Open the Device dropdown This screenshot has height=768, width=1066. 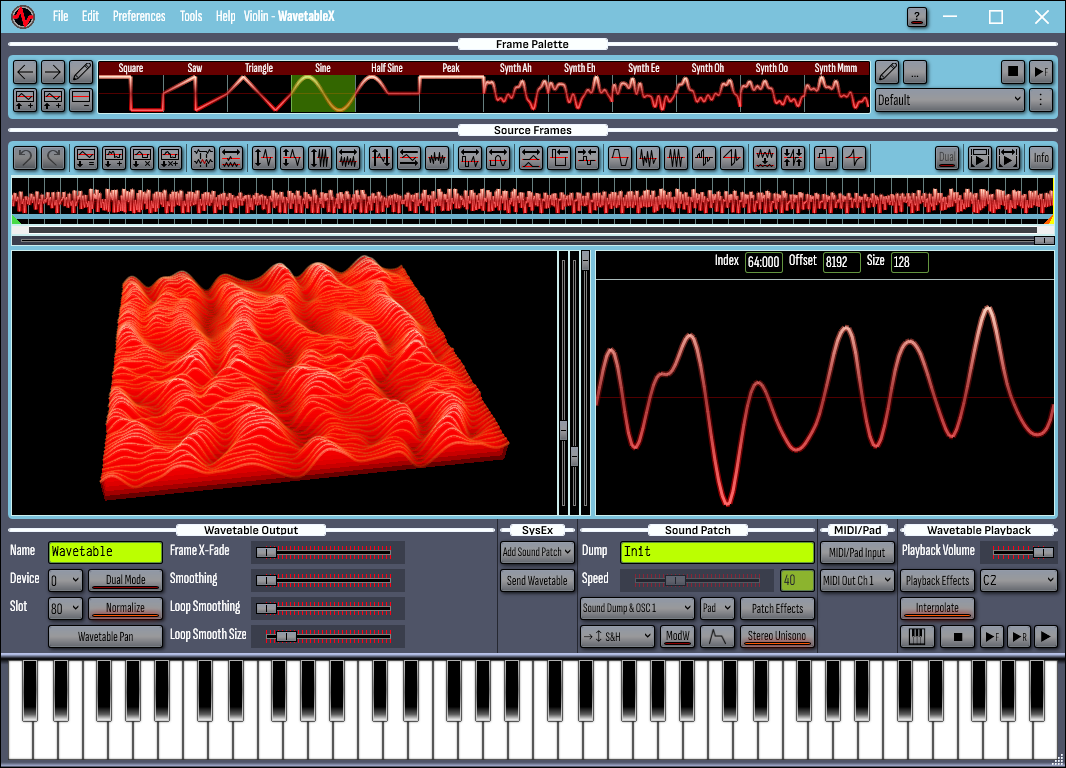(x=65, y=580)
